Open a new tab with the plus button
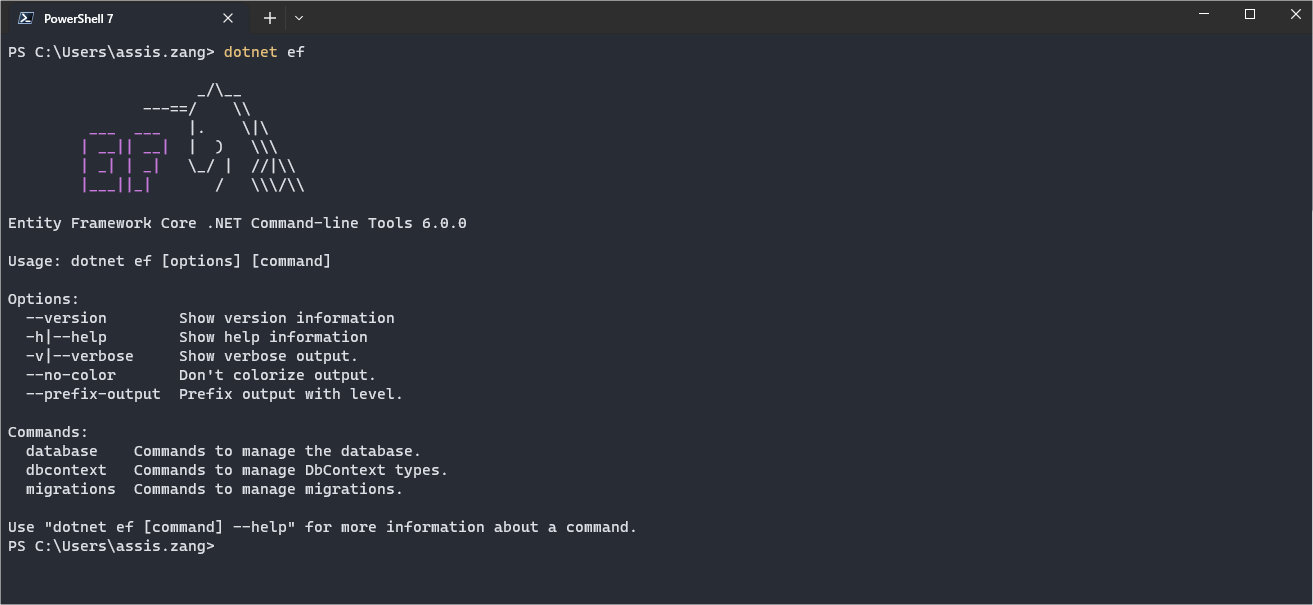Viewport: 1313px width, 605px height. [x=269, y=18]
